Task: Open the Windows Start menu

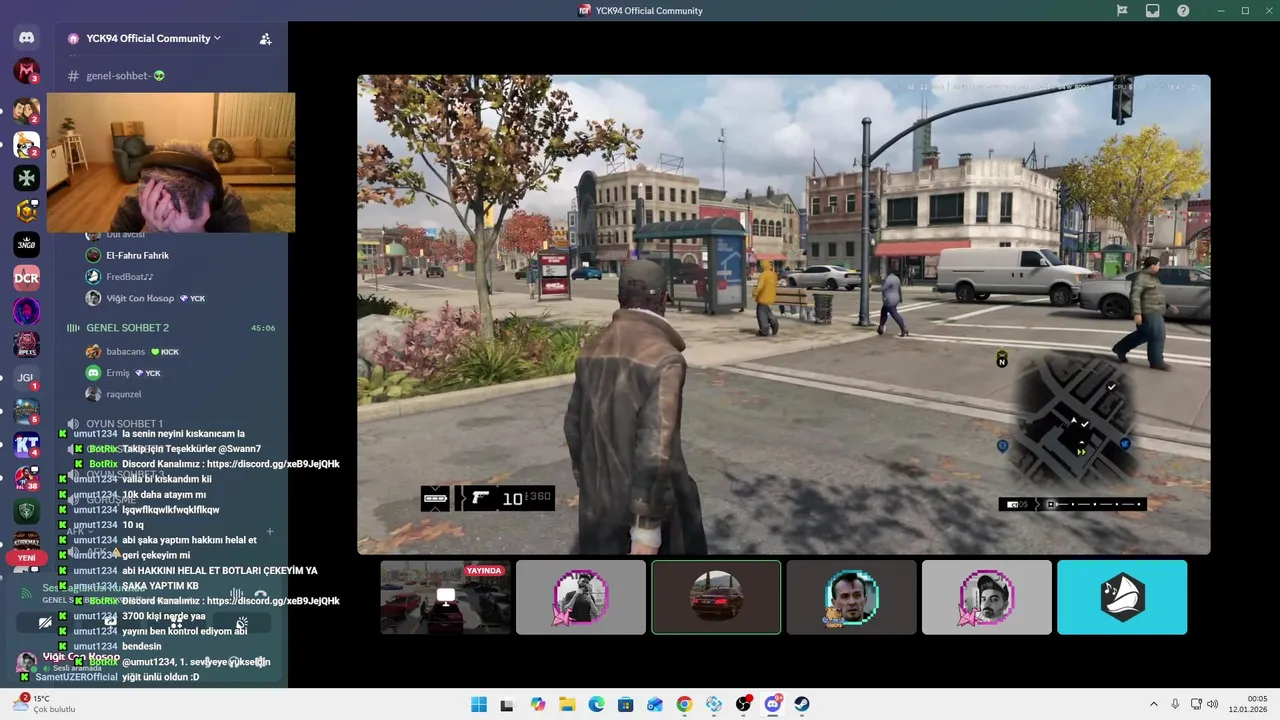Action: [x=479, y=704]
